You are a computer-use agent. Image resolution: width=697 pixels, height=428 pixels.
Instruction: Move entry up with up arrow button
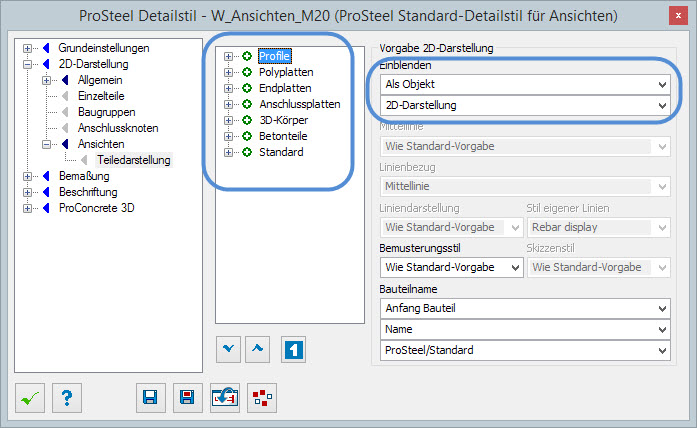tap(257, 349)
